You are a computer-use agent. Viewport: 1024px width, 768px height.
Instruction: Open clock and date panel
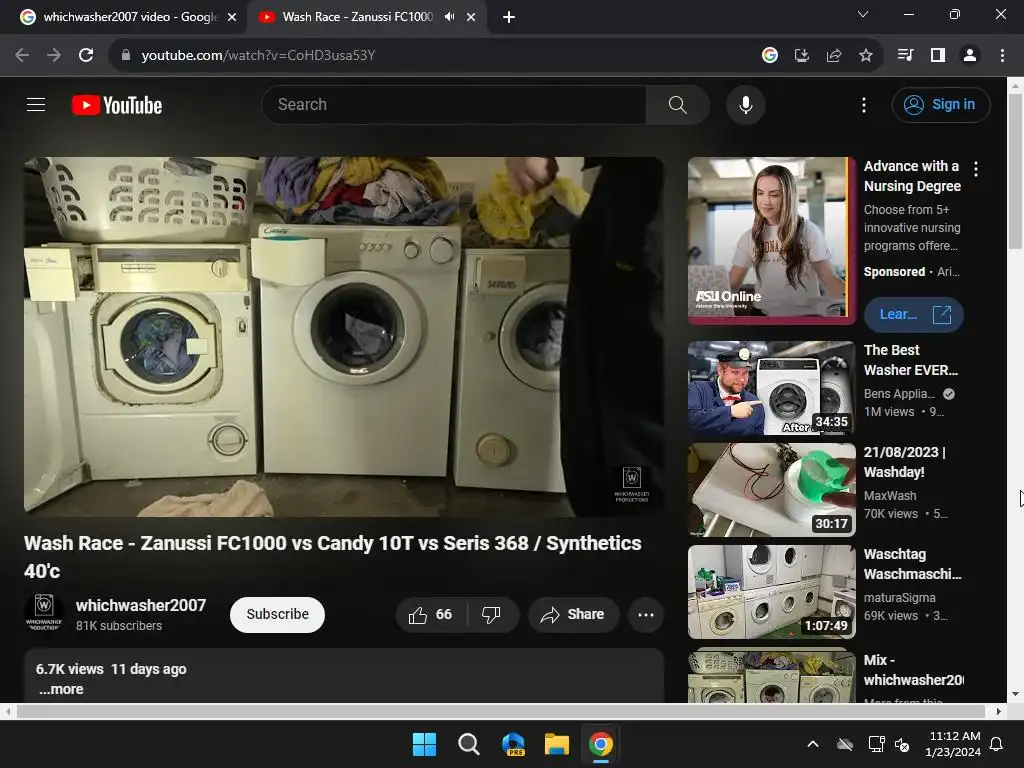(x=953, y=744)
